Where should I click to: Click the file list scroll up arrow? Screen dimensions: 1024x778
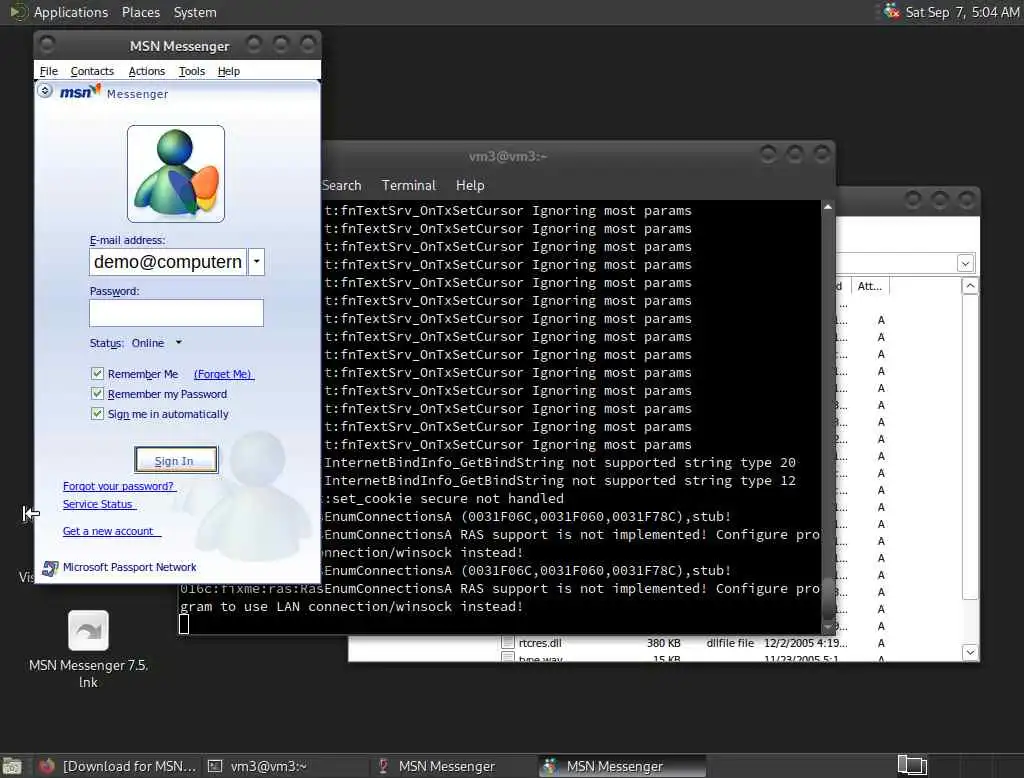(970, 286)
